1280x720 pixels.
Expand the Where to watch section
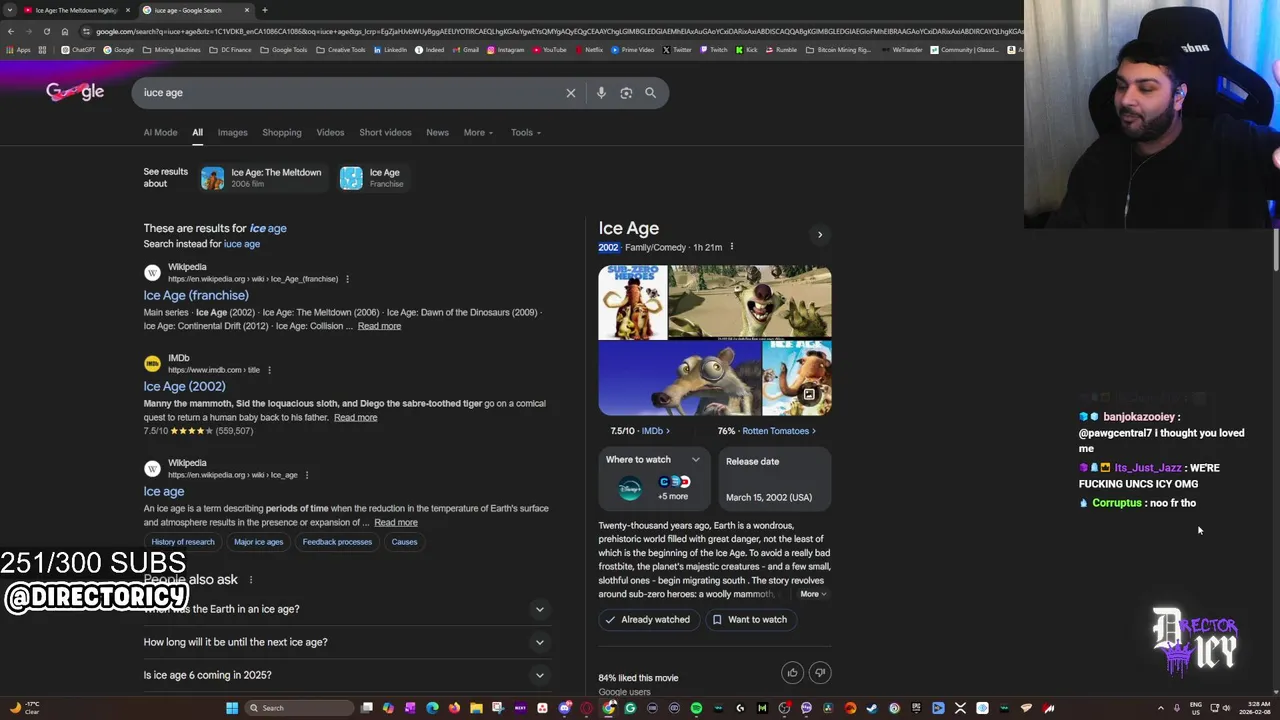pos(653,460)
